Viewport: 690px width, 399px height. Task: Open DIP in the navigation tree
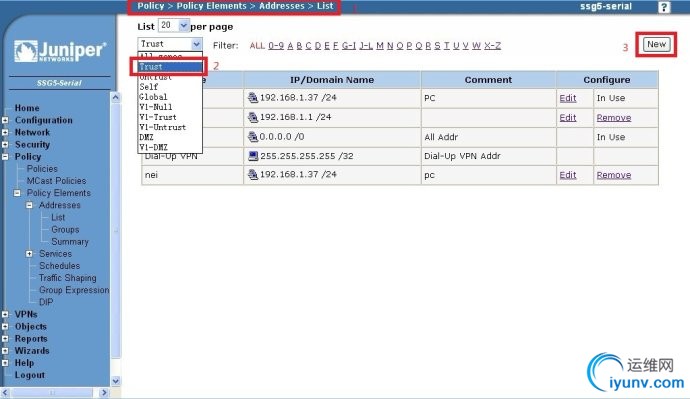coord(46,302)
